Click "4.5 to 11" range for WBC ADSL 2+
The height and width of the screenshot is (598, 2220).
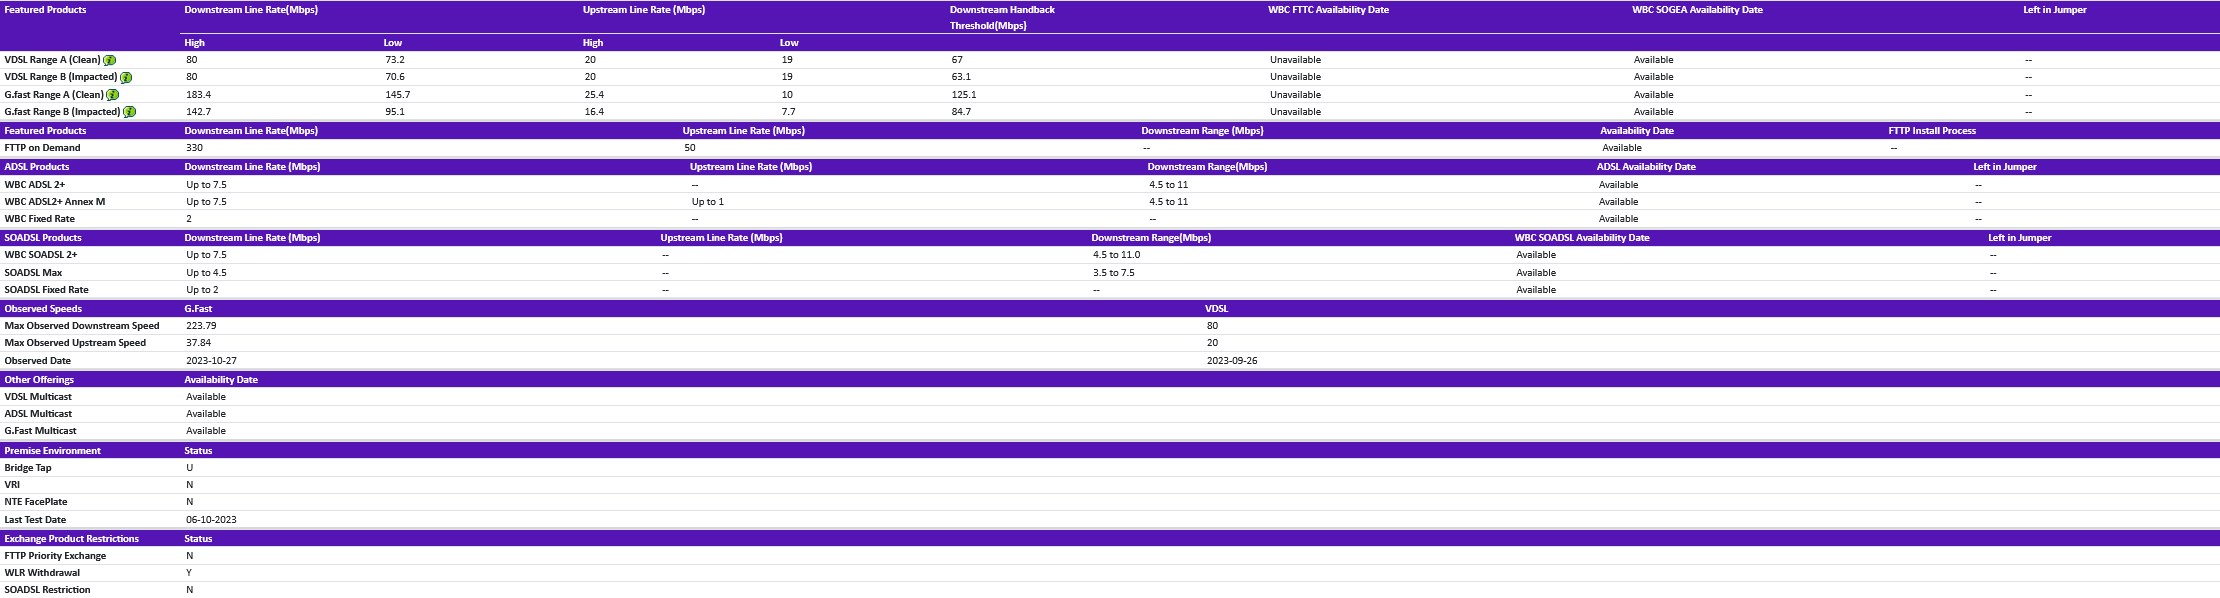(1168, 185)
